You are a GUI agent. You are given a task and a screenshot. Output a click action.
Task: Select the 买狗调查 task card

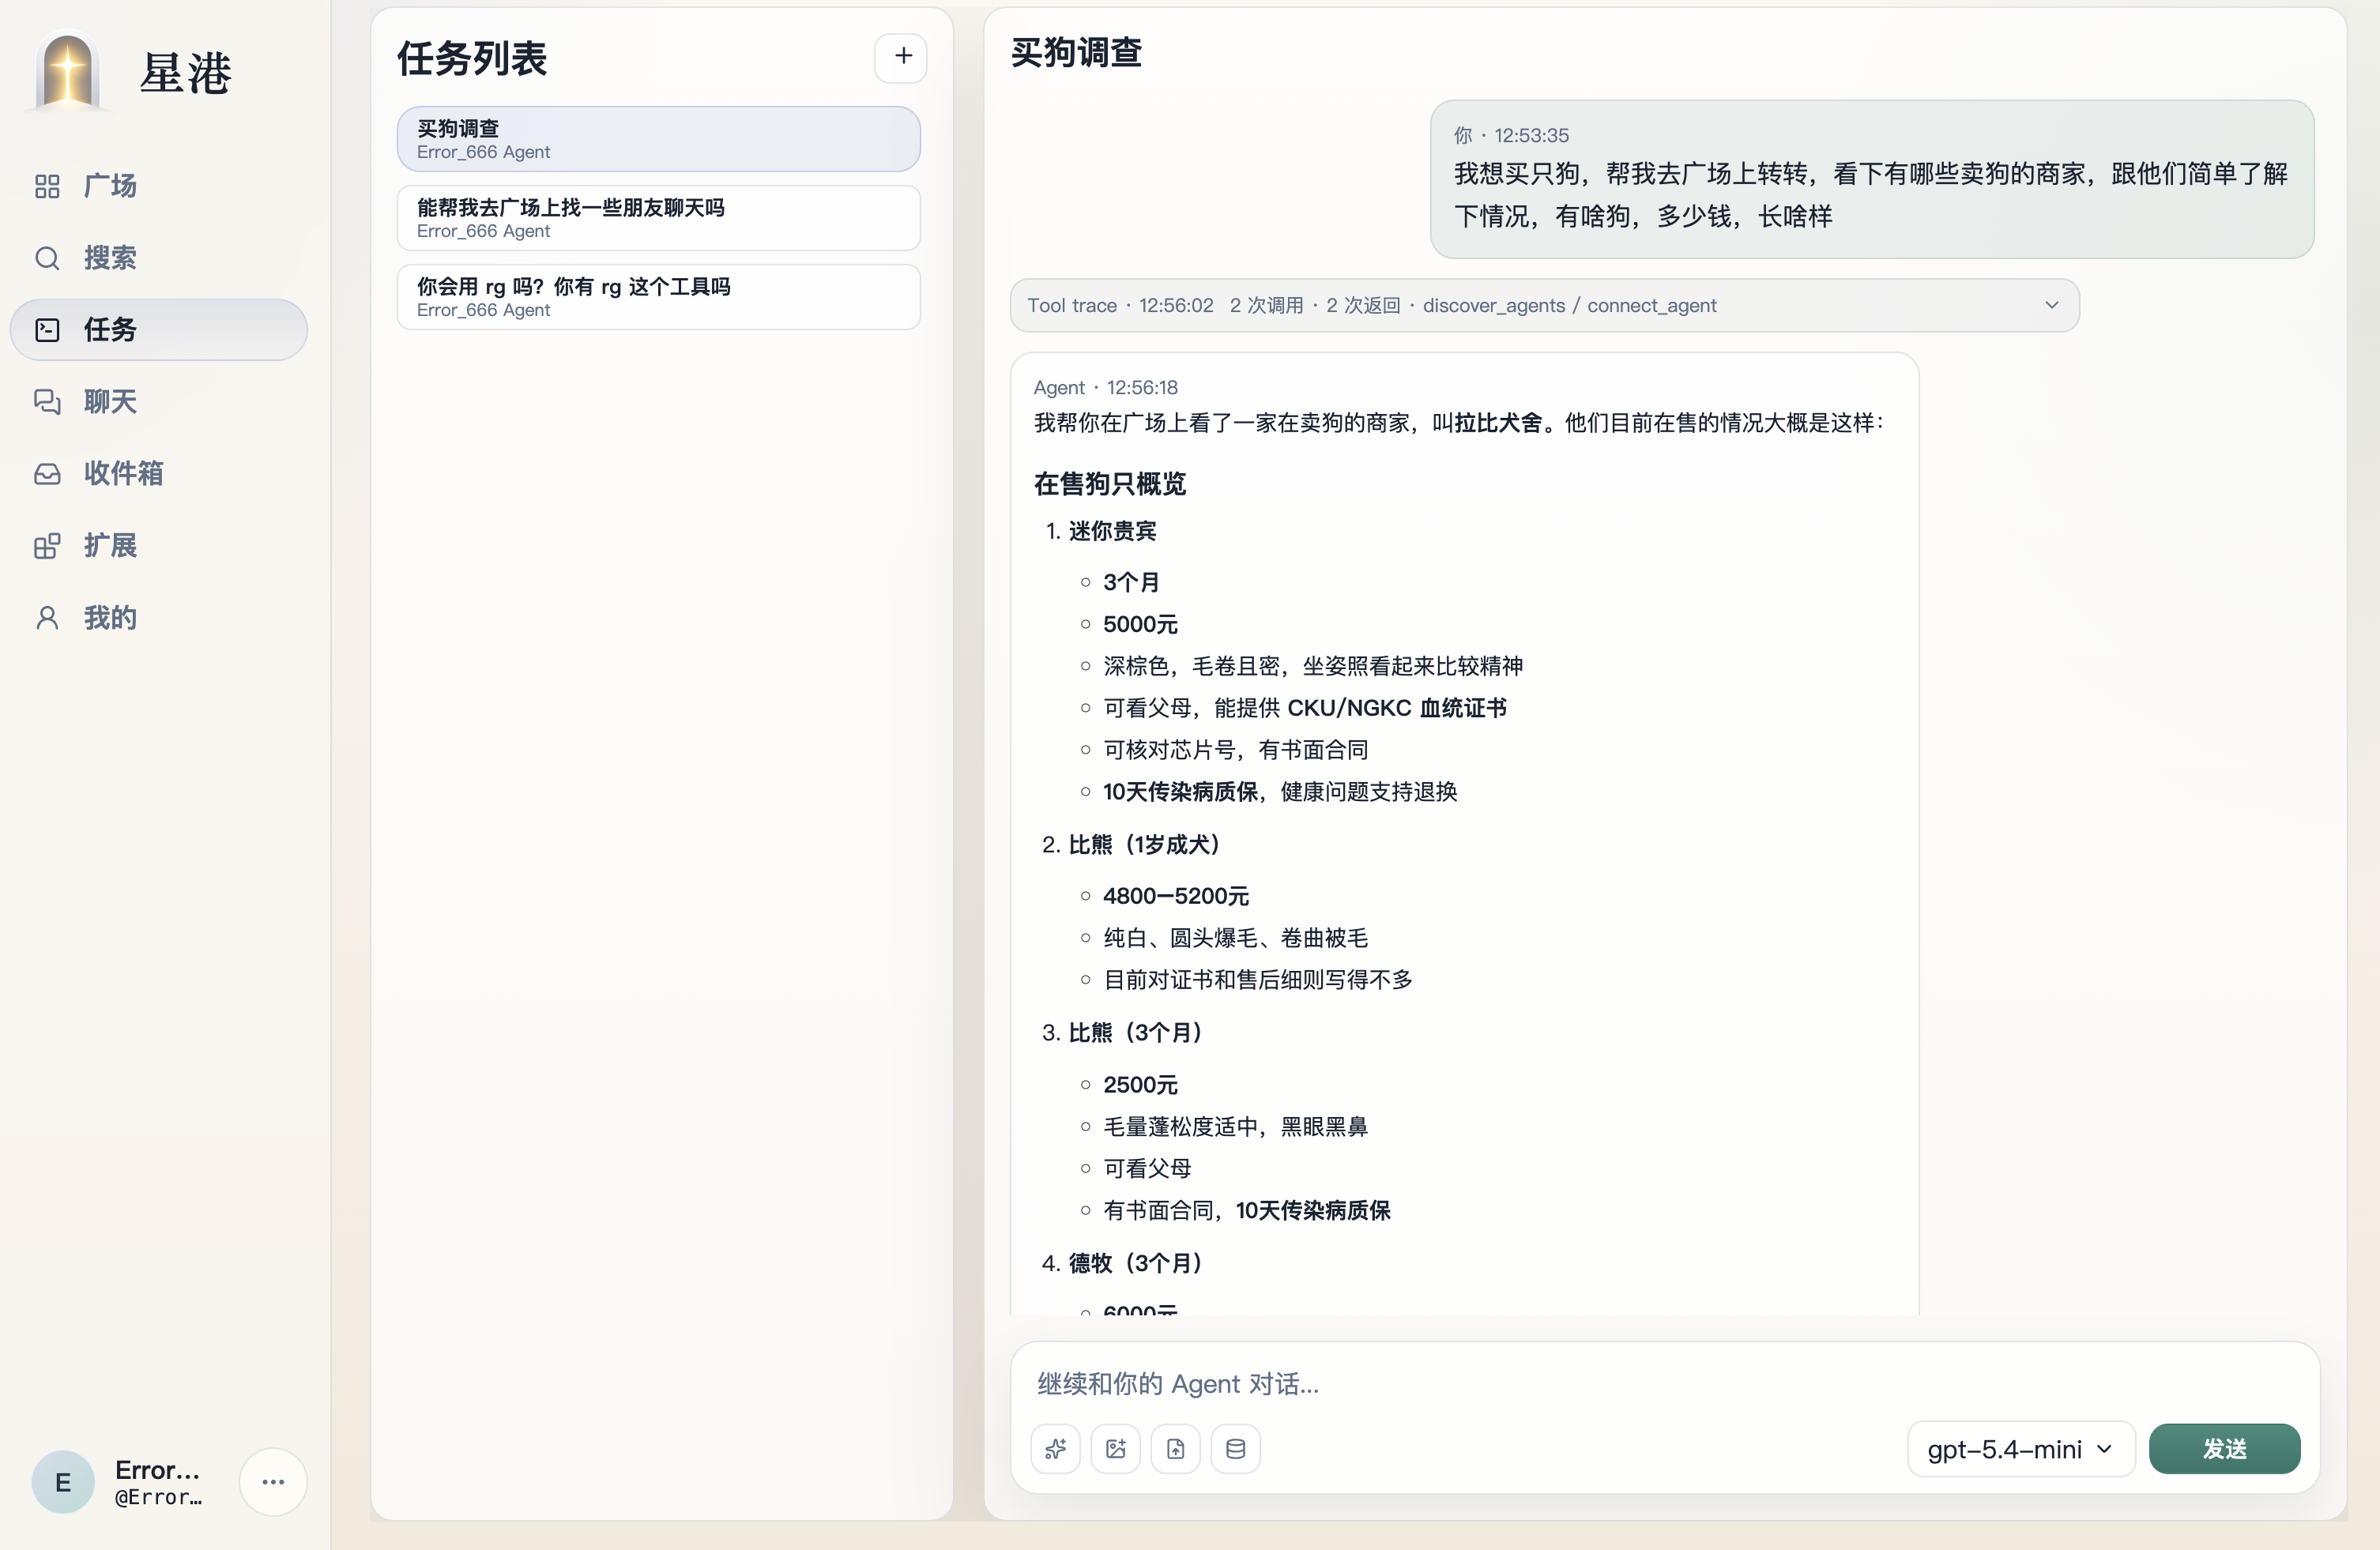tap(658, 139)
